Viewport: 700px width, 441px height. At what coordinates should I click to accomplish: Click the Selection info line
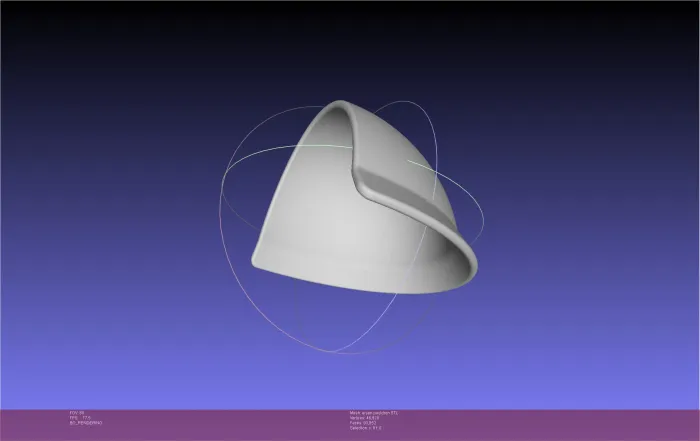point(366,428)
